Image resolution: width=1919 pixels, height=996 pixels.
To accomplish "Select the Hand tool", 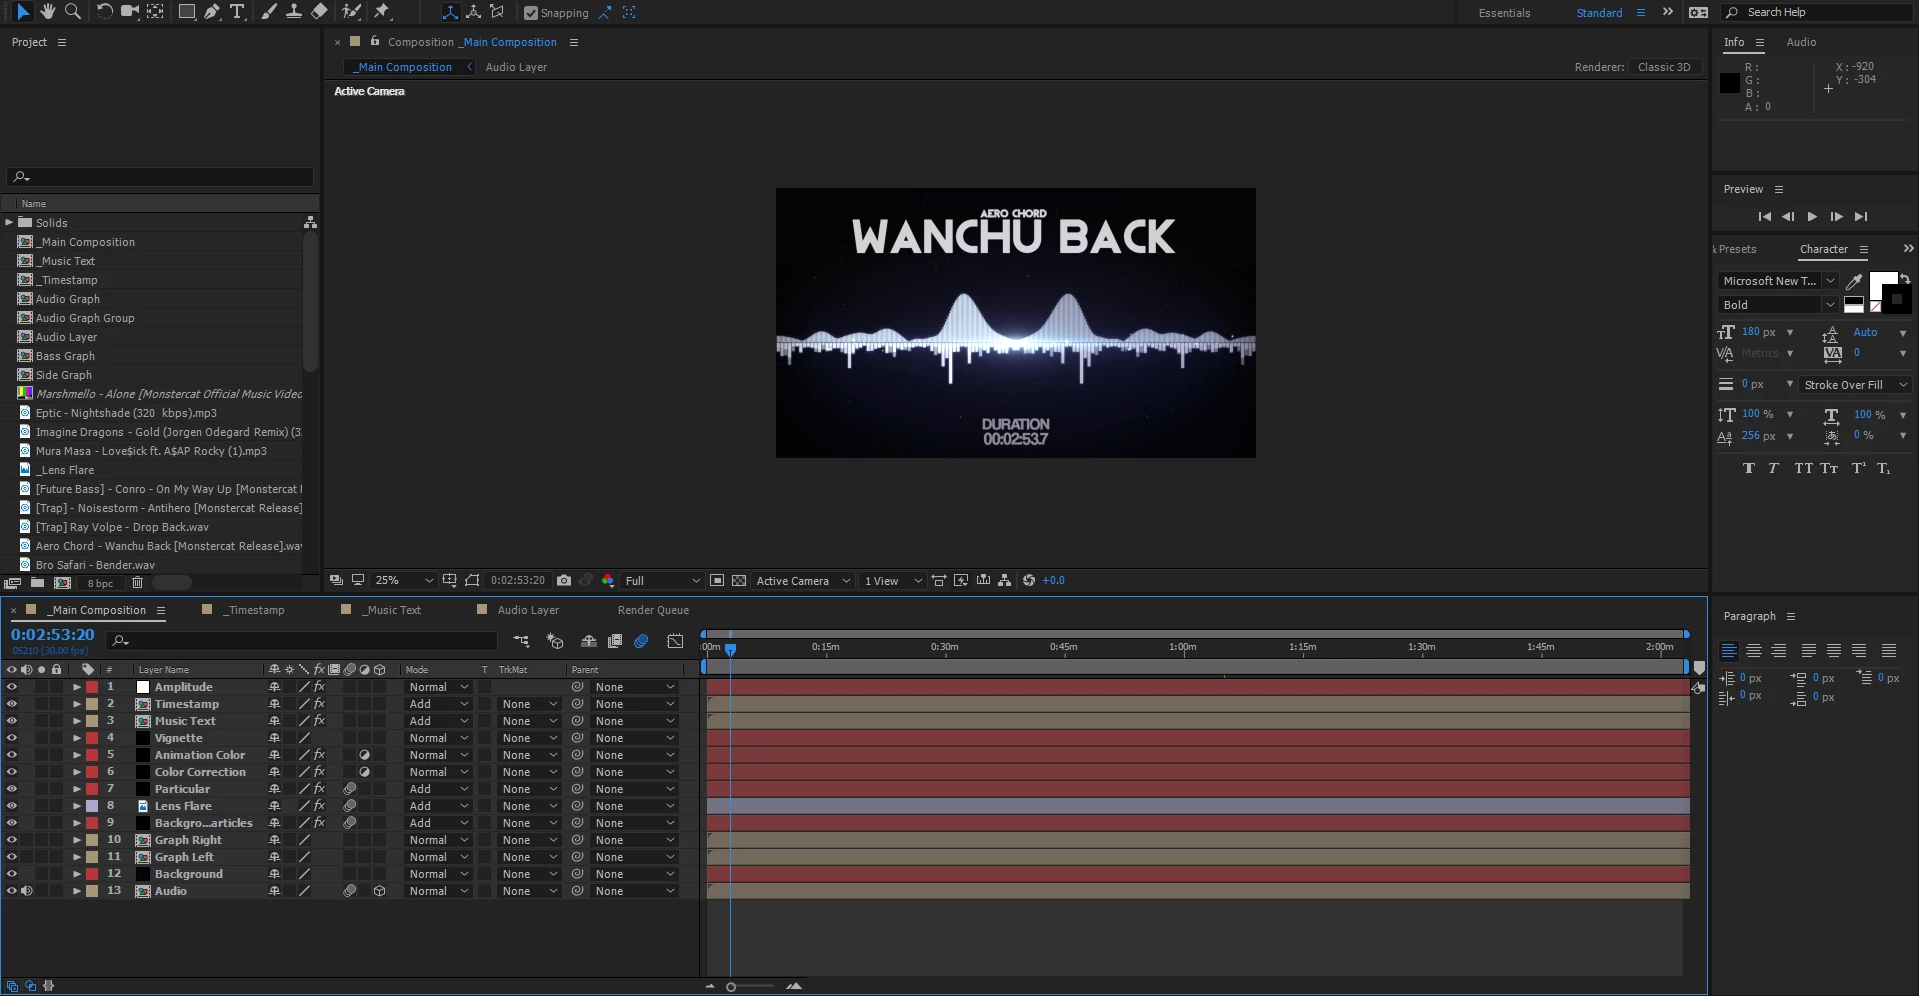I will (x=48, y=12).
